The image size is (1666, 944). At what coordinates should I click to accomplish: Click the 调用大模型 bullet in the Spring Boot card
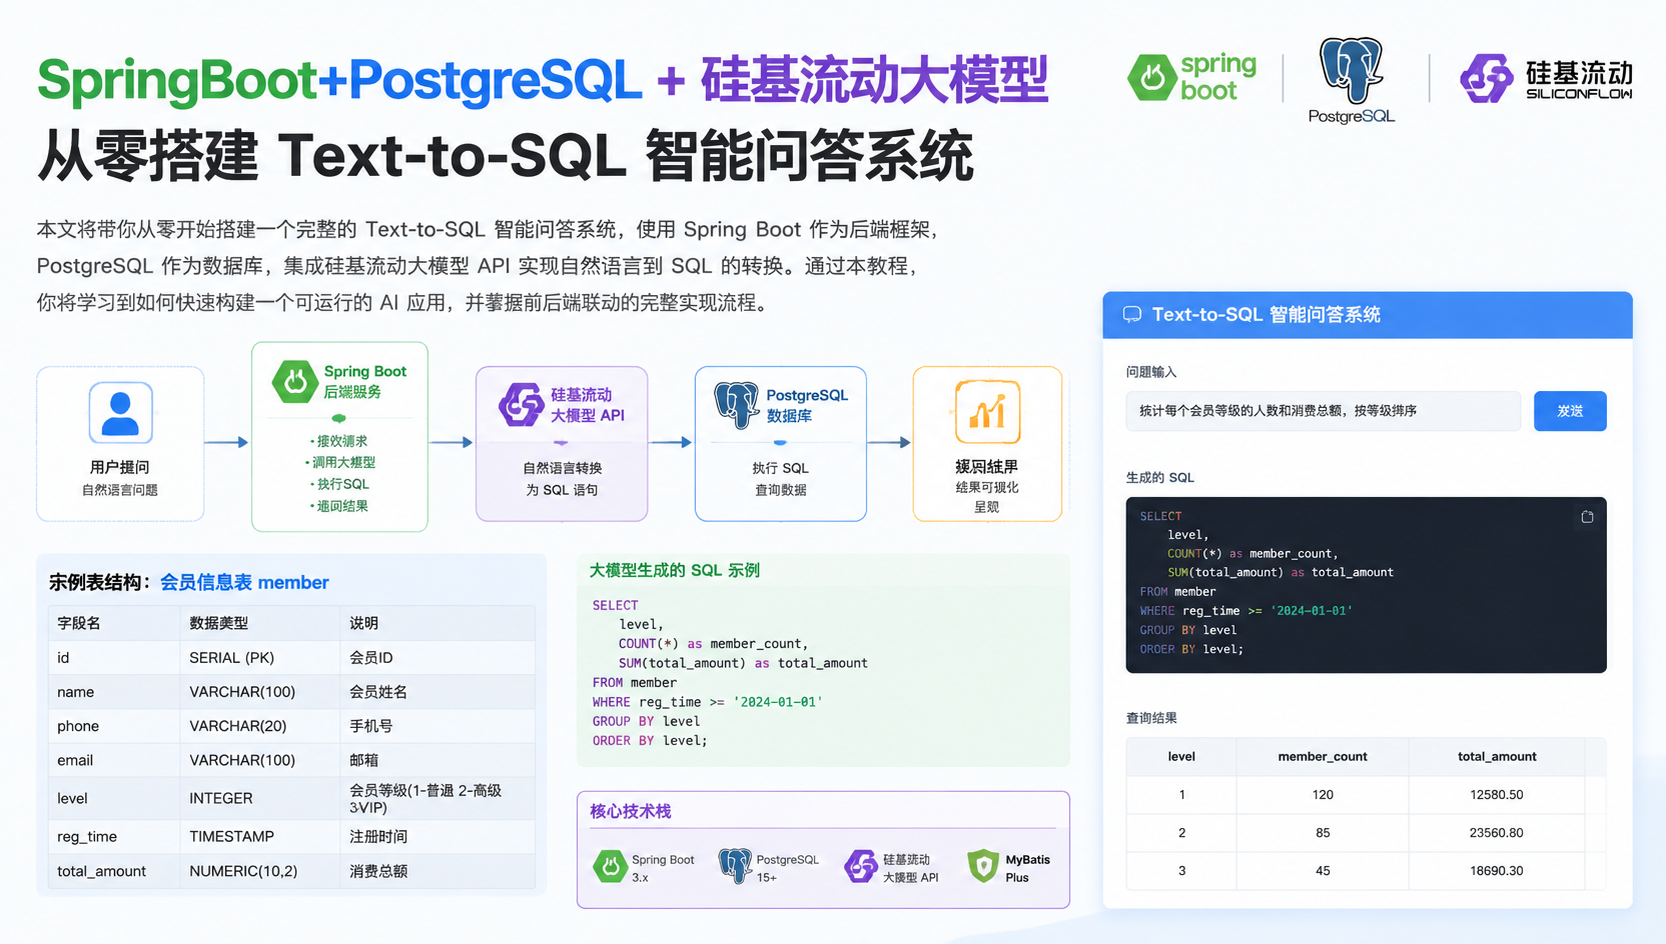[x=341, y=462]
